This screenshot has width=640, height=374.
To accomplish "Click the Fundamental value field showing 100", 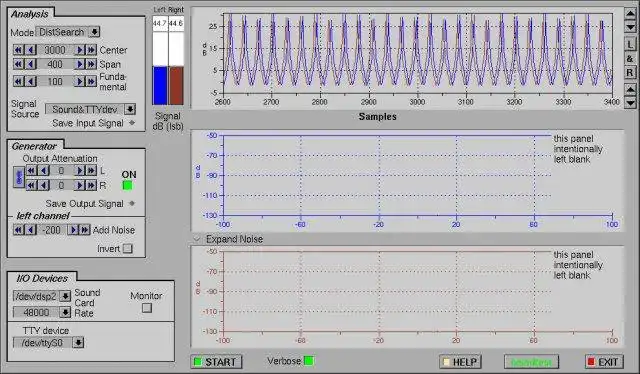I will pos(55,81).
